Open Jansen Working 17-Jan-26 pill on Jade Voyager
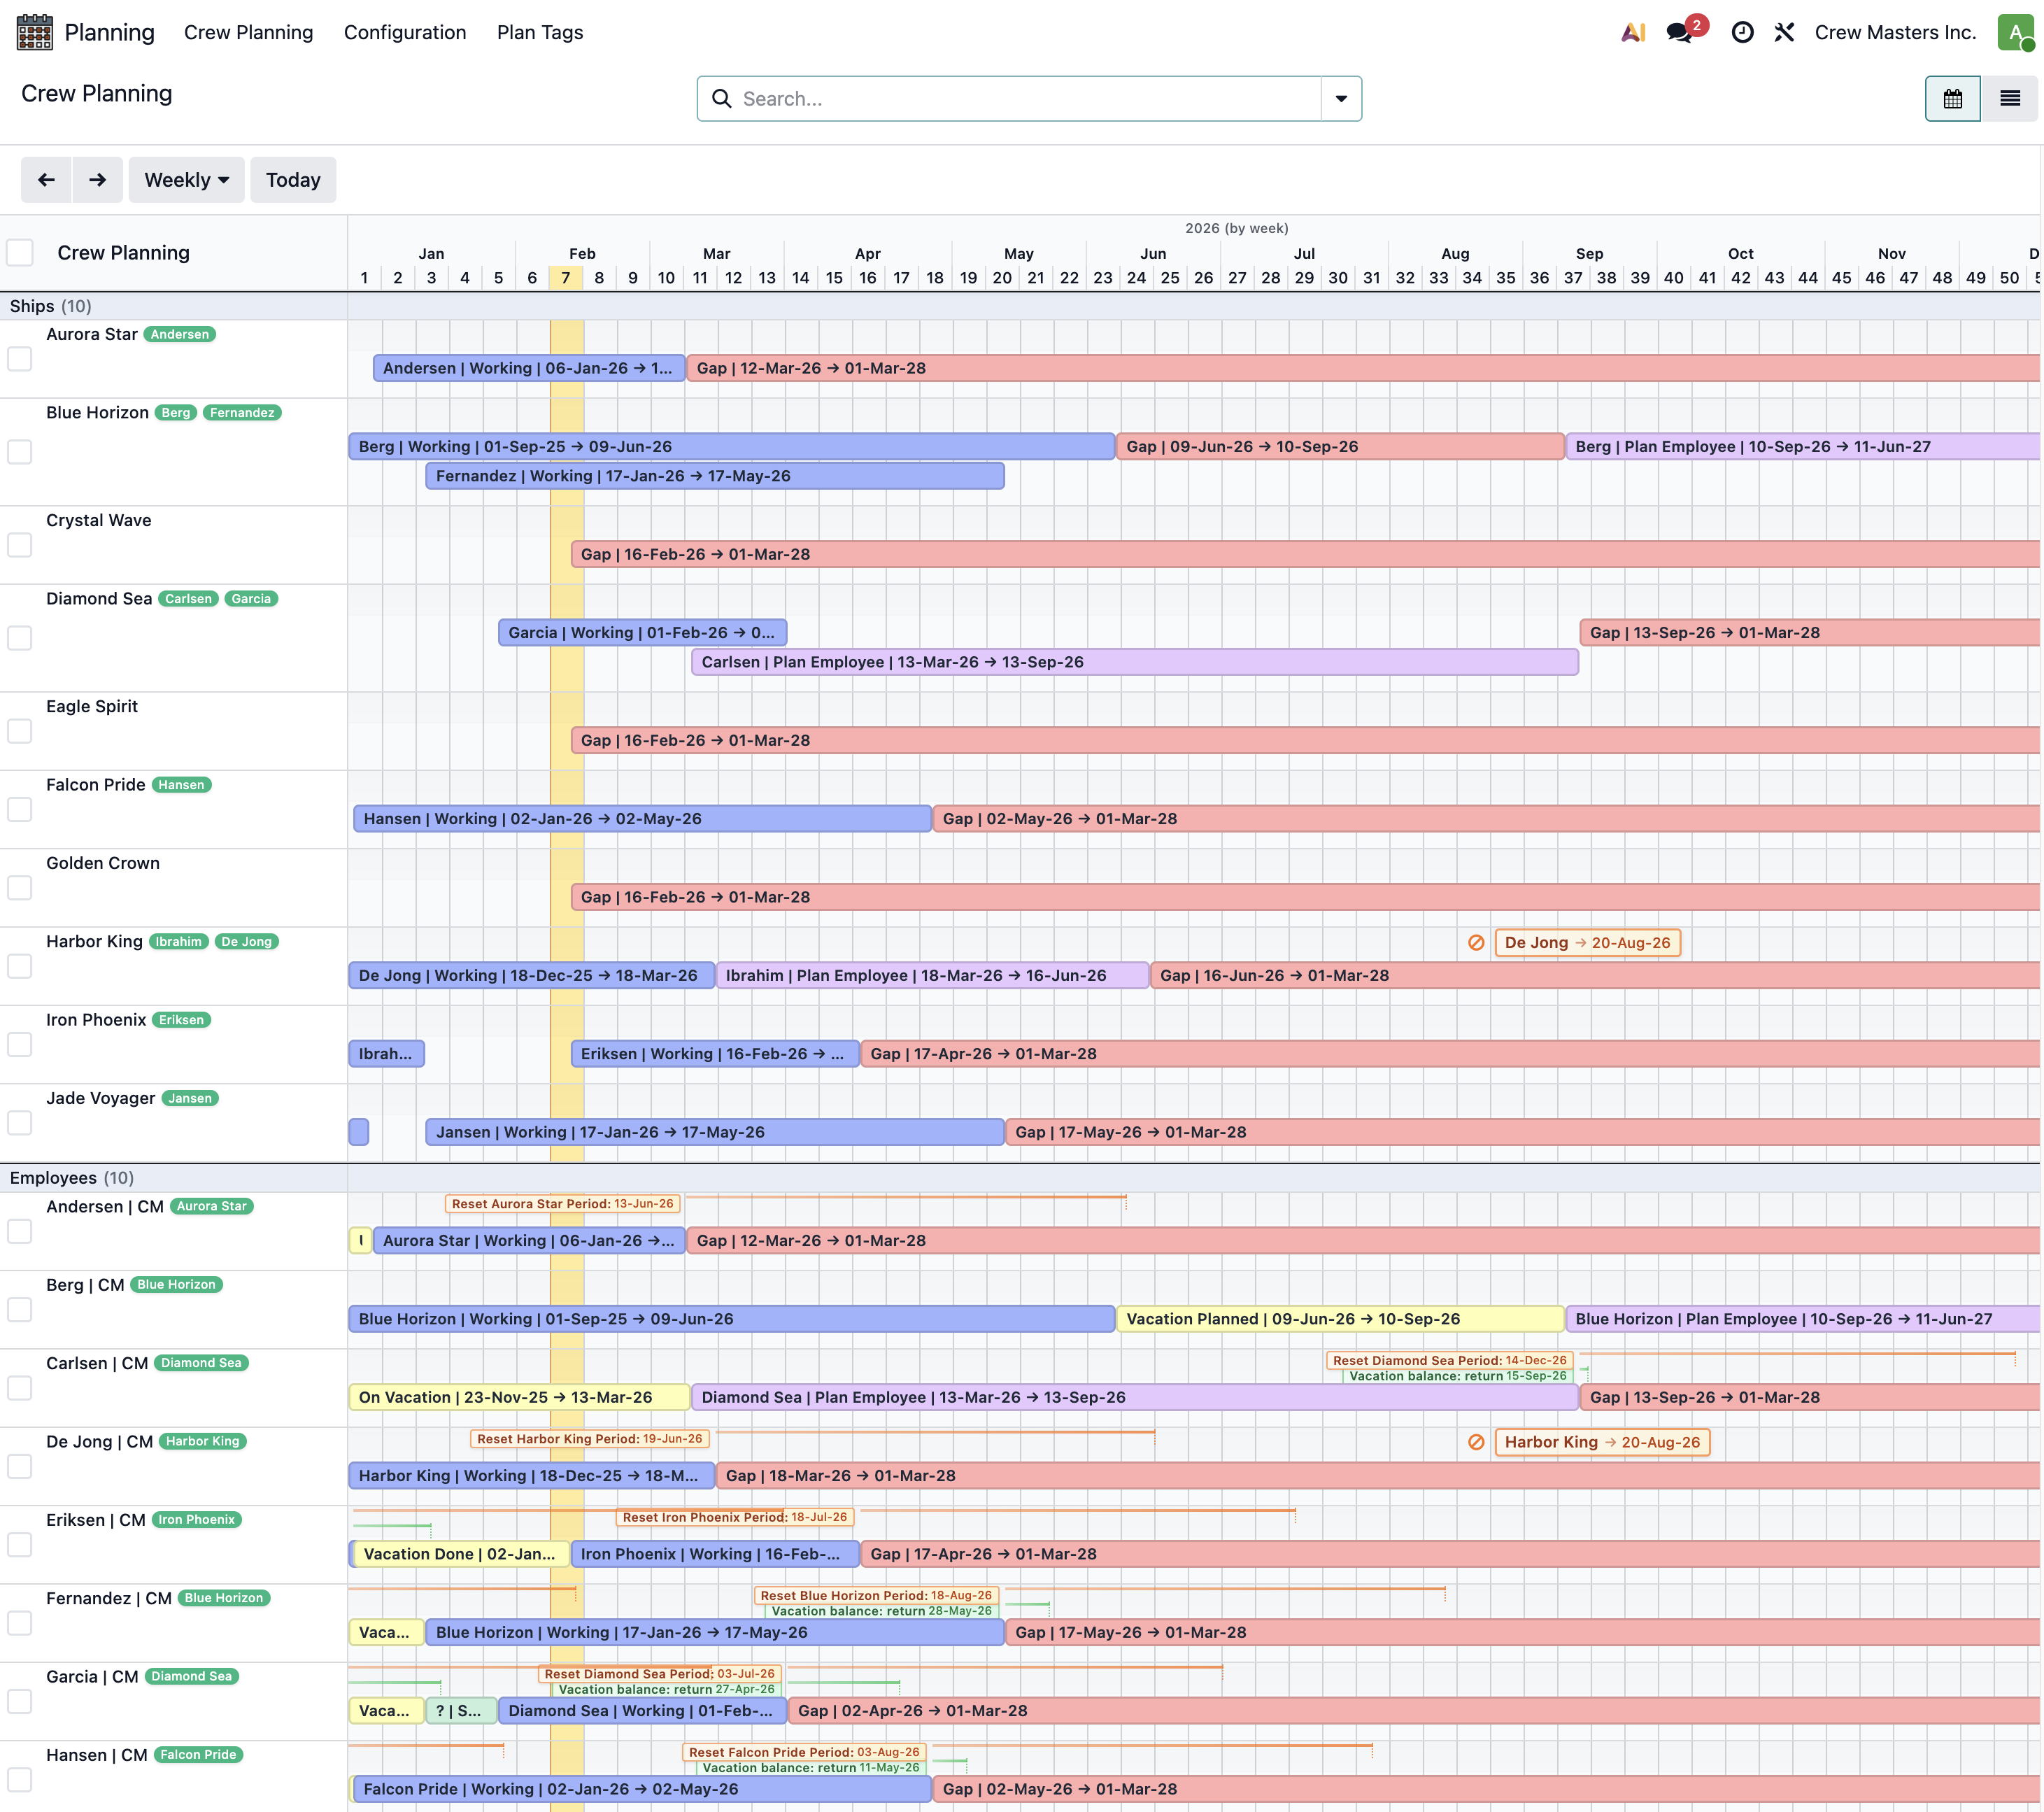 pos(714,1132)
